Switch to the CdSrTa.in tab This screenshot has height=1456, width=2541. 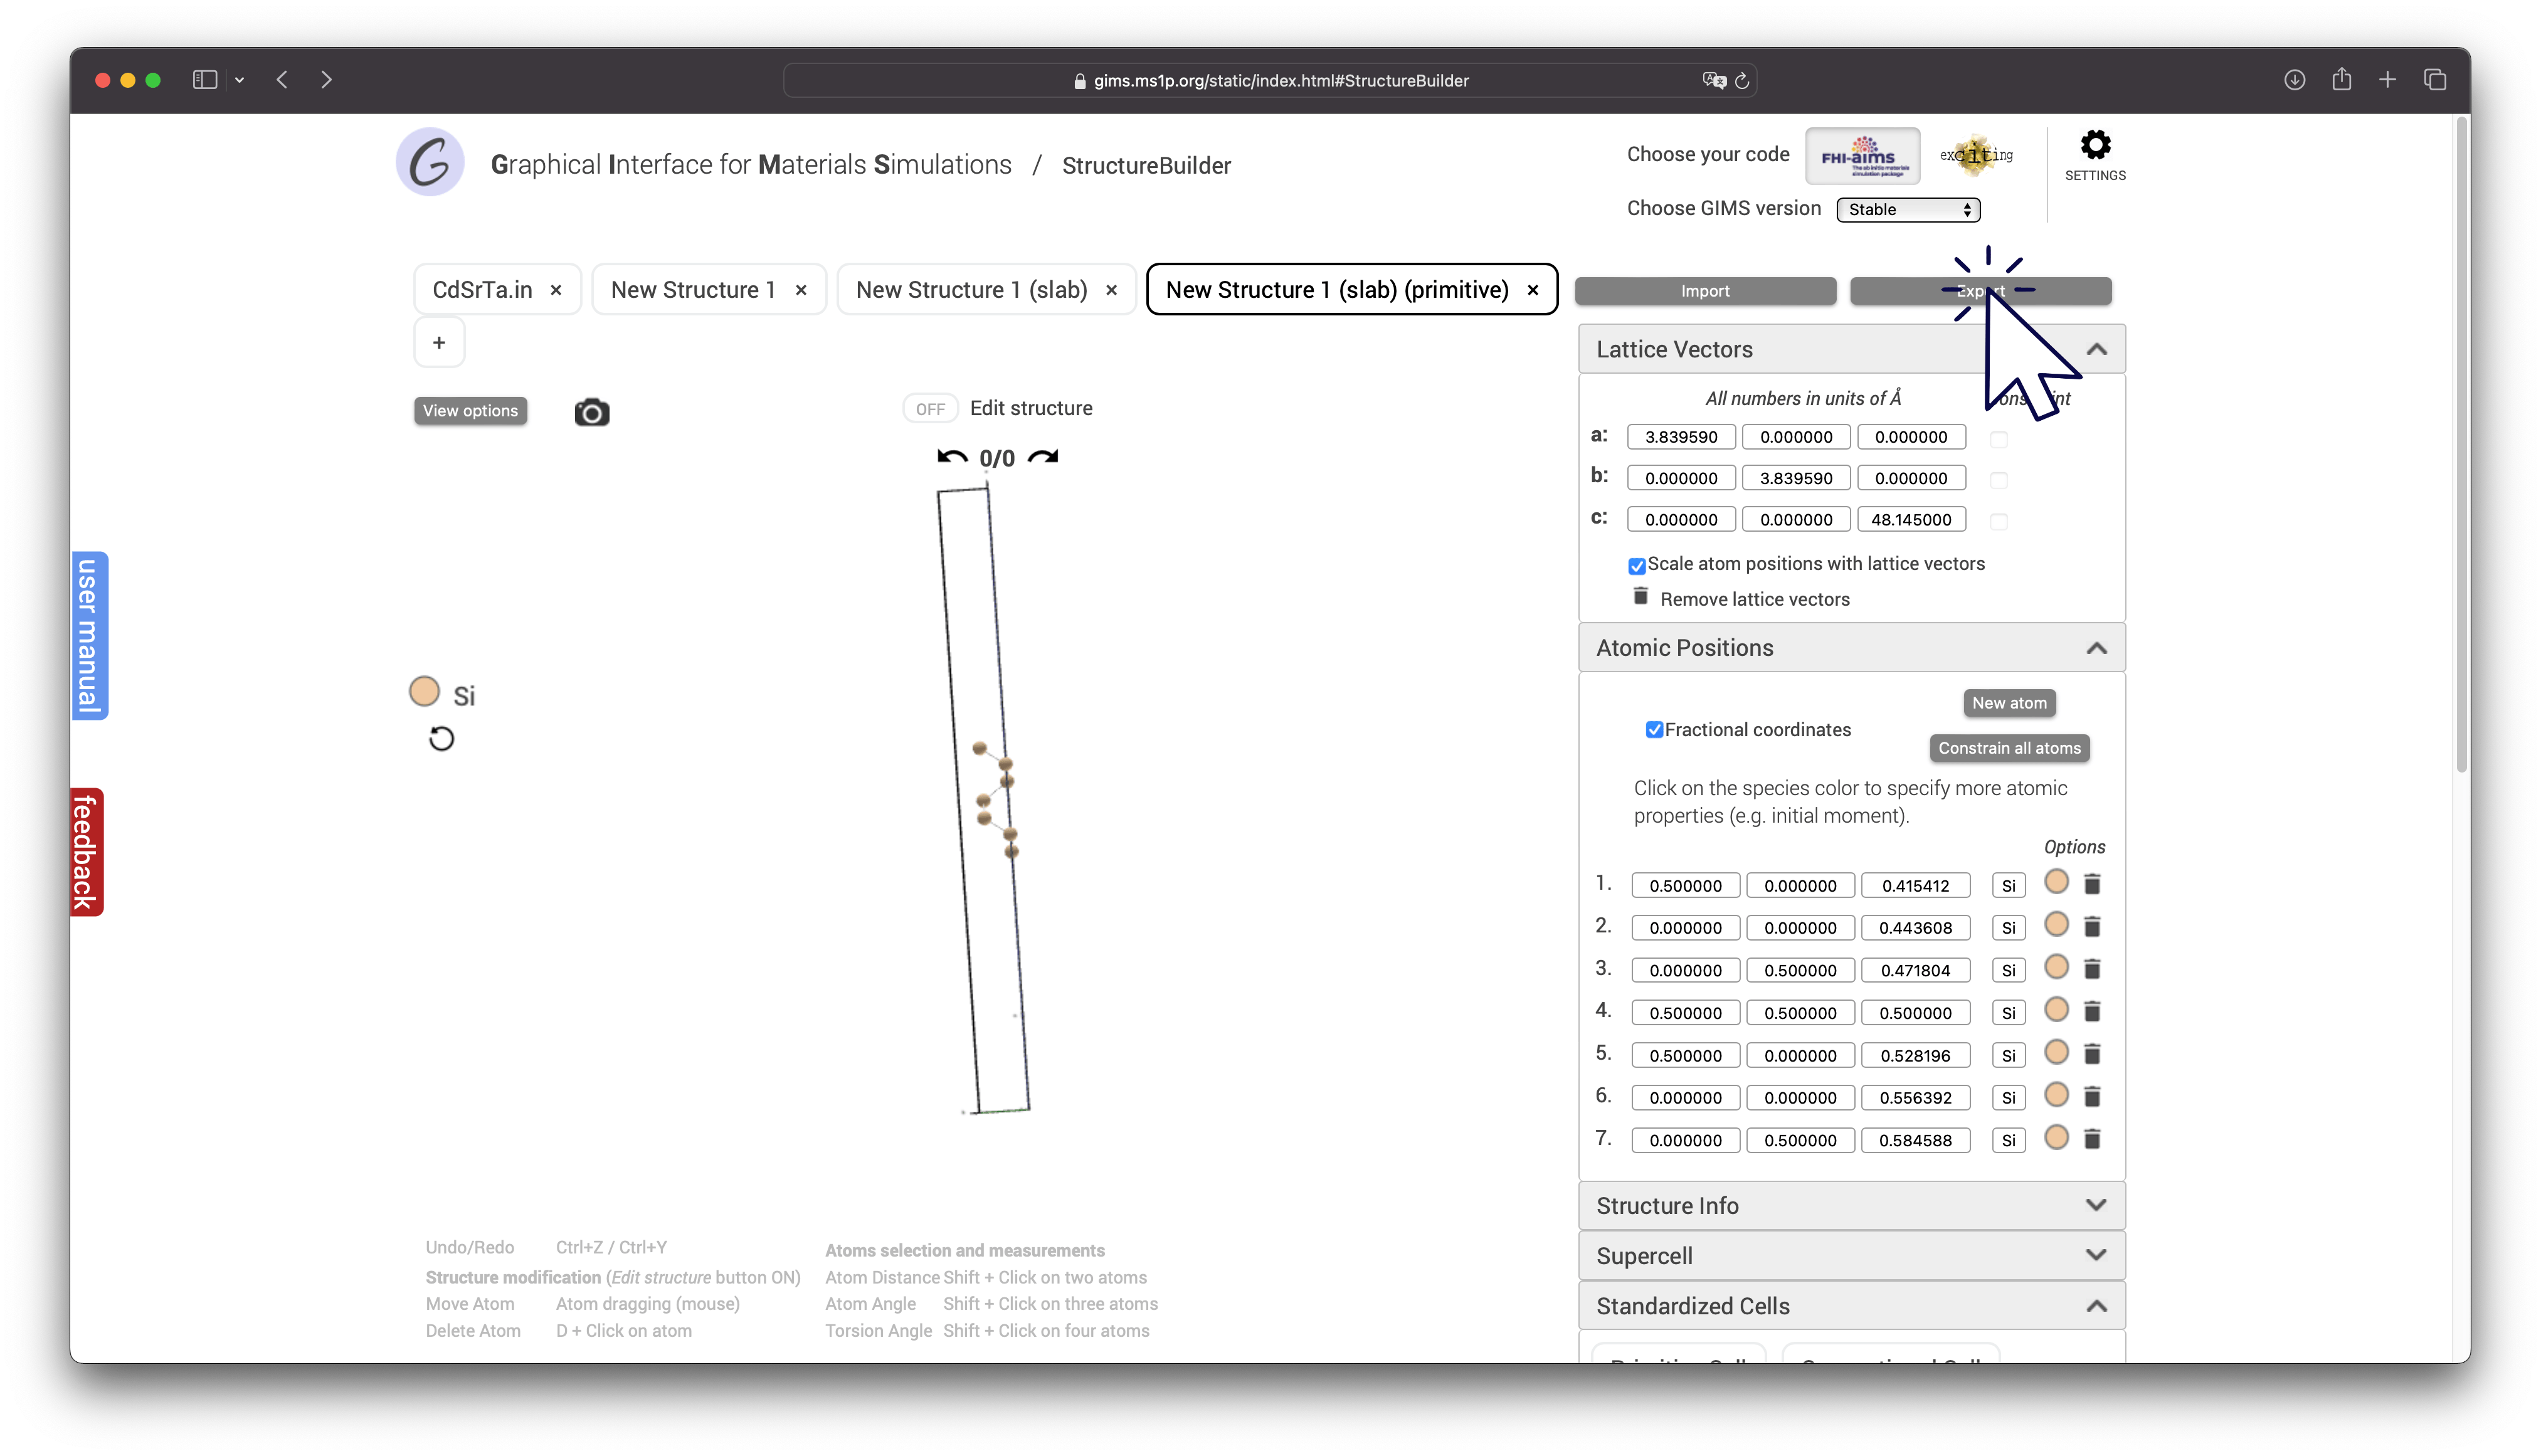point(482,290)
